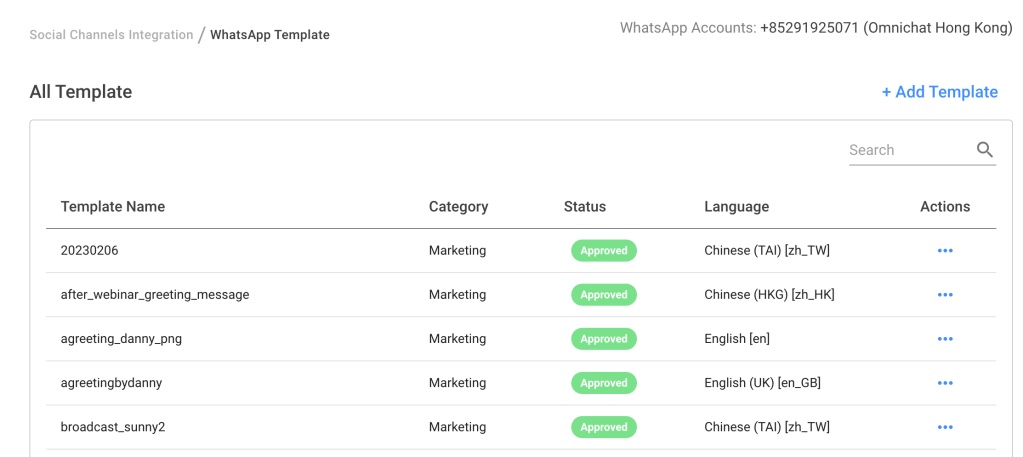The height and width of the screenshot is (457, 1023).
Task: Open actions menu for agreetingbydanny
Action: pos(945,383)
